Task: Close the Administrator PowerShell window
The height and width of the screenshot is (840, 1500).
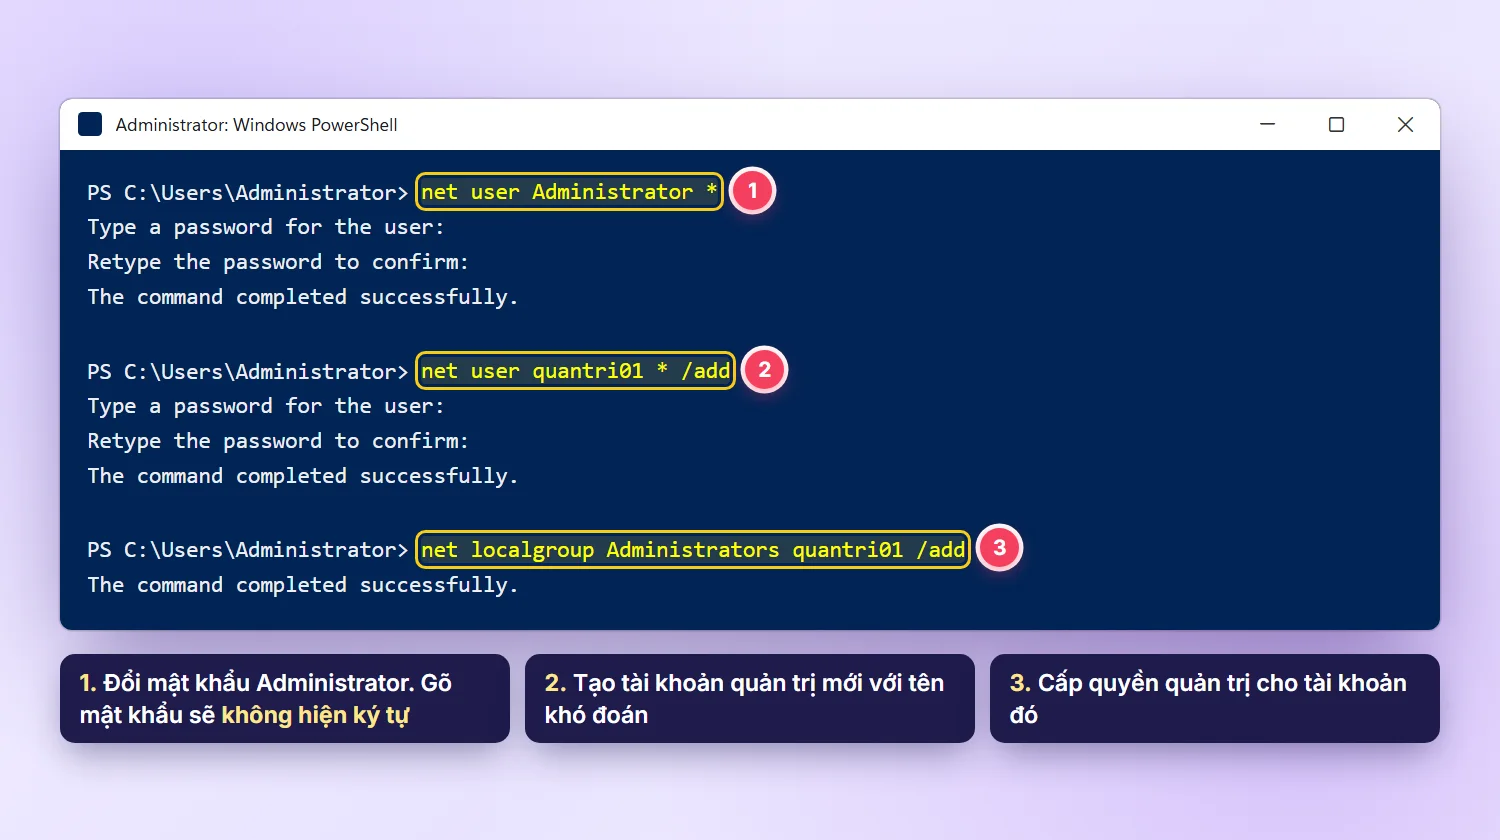Action: pyautogui.click(x=1405, y=124)
